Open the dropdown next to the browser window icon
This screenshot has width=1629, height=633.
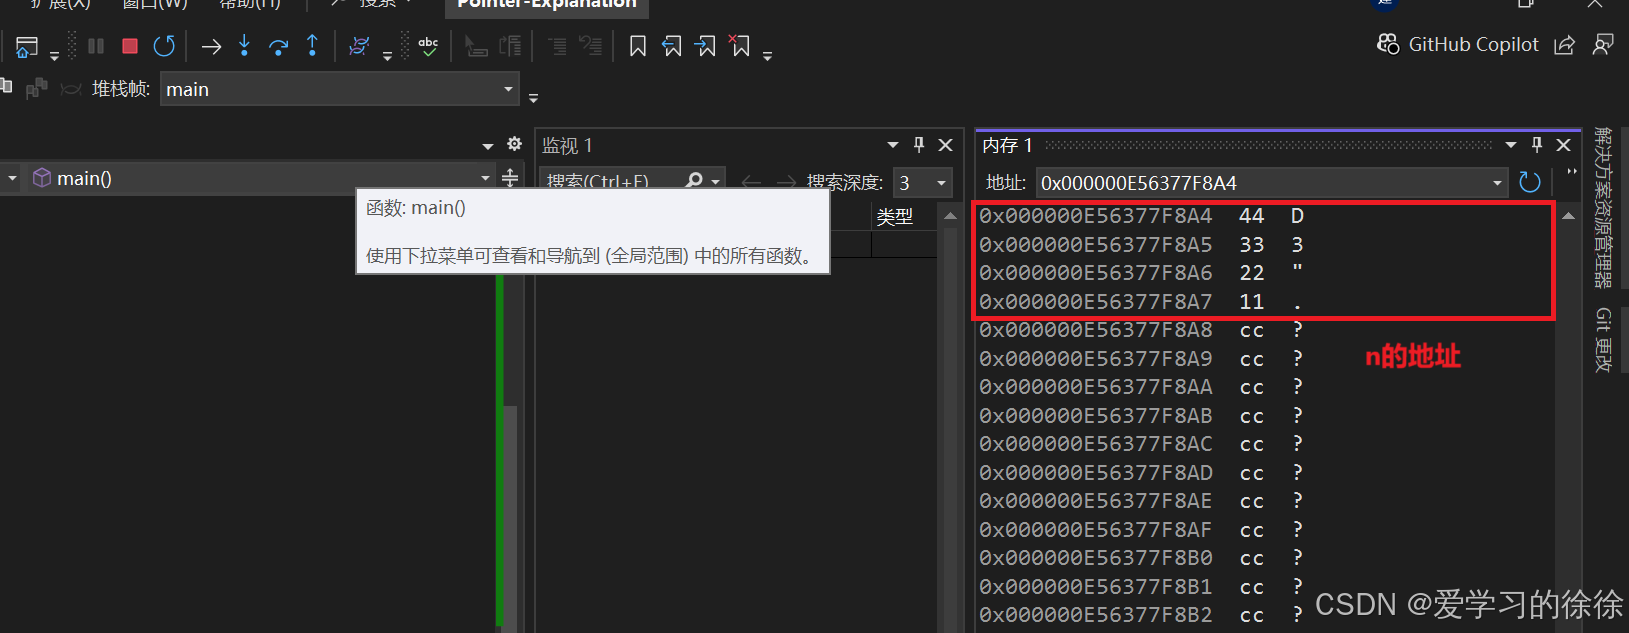tap(54, 56)
